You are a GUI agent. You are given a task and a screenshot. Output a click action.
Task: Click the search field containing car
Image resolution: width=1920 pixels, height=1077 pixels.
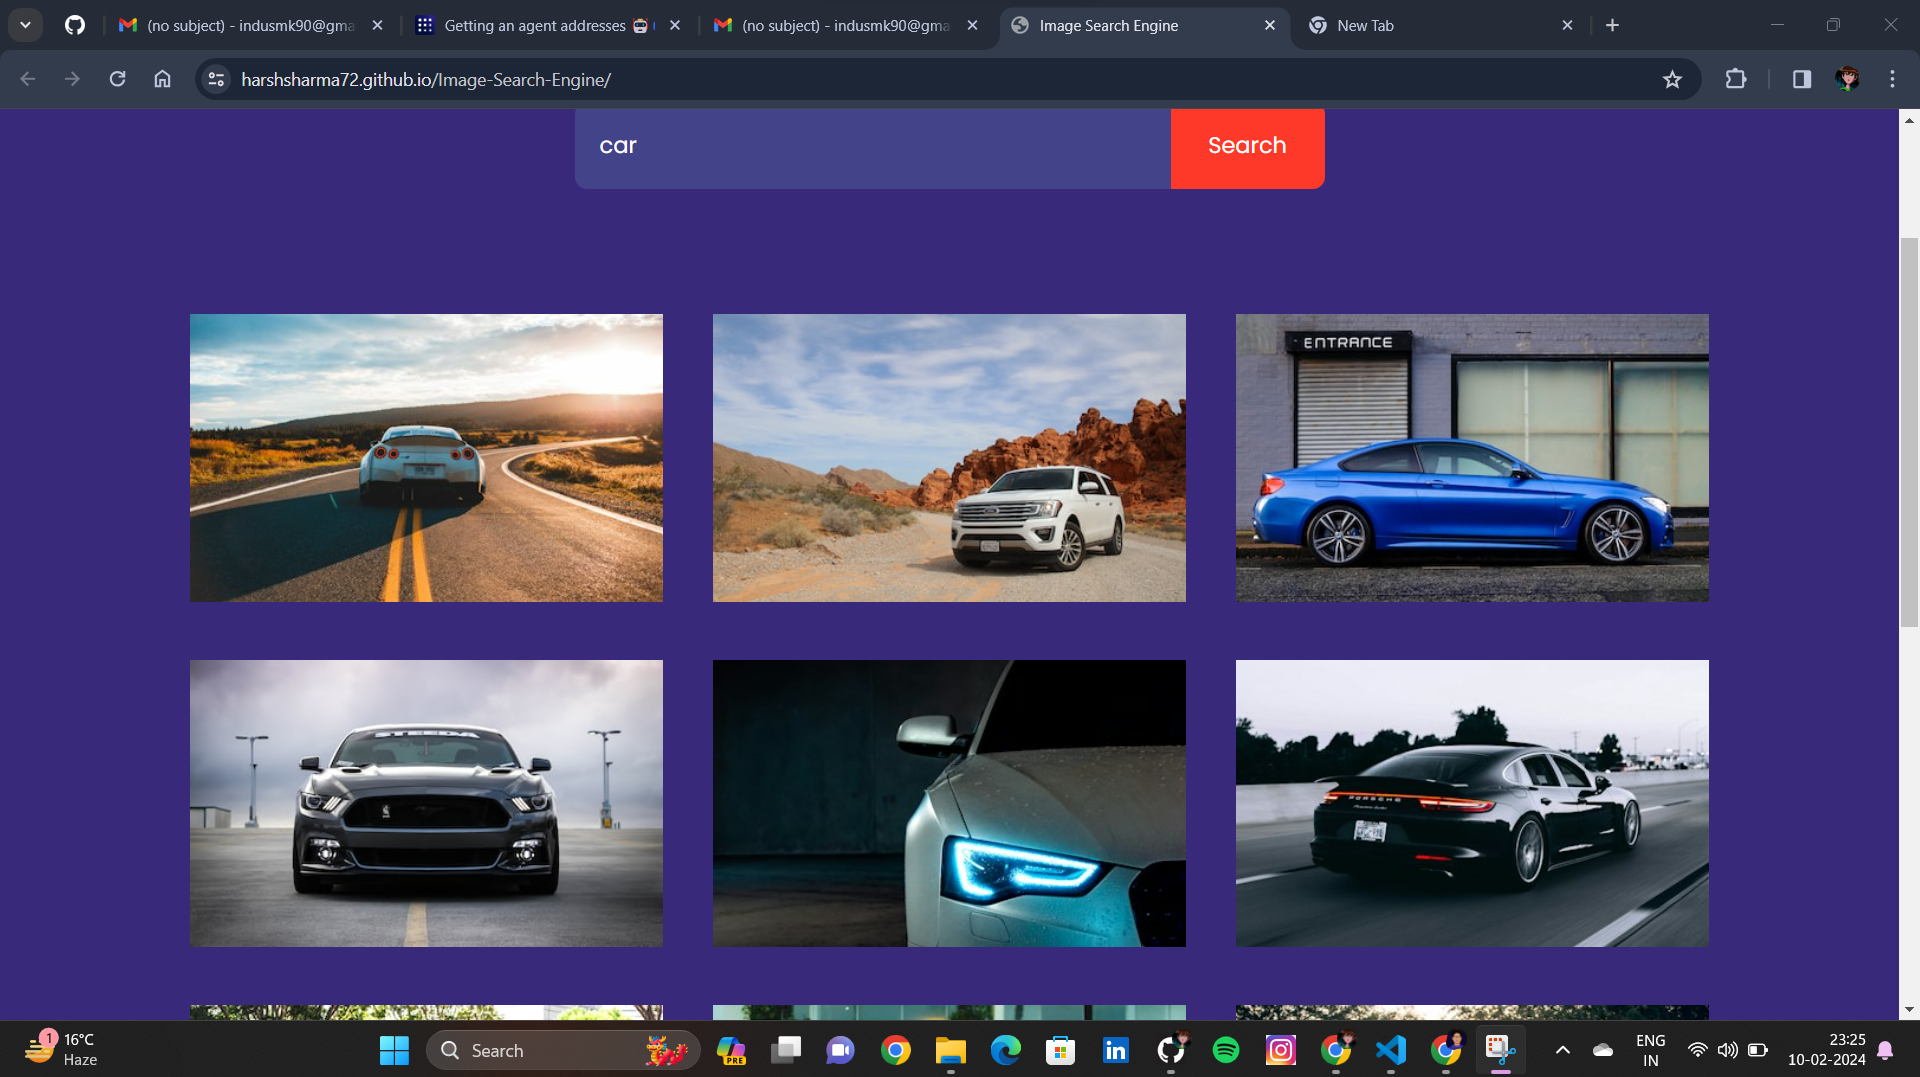point(873,147)
